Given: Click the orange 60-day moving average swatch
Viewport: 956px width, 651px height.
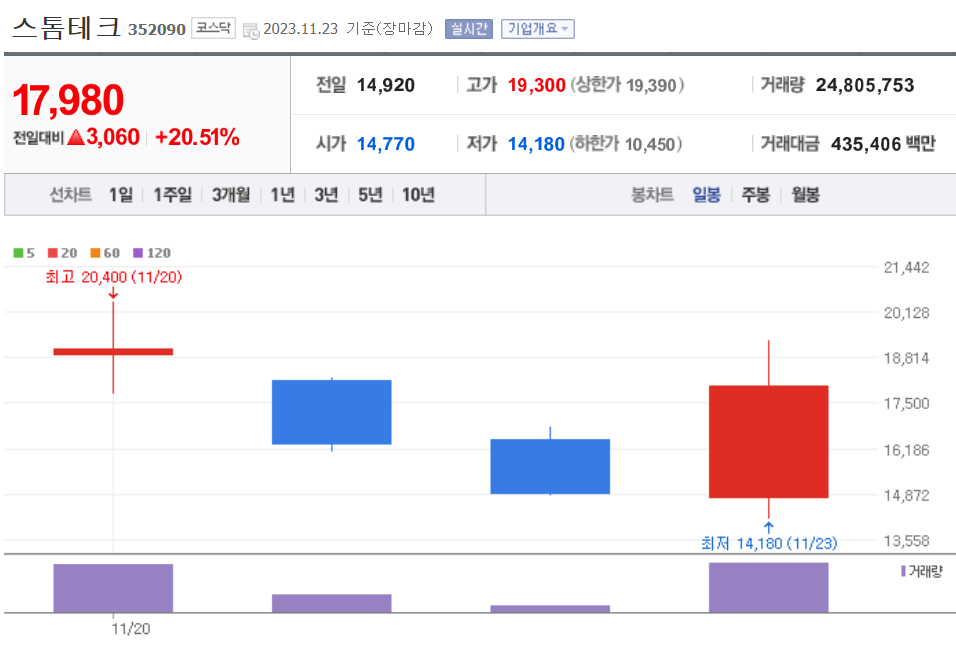Looking at the screenshot, I should (95, 253).
